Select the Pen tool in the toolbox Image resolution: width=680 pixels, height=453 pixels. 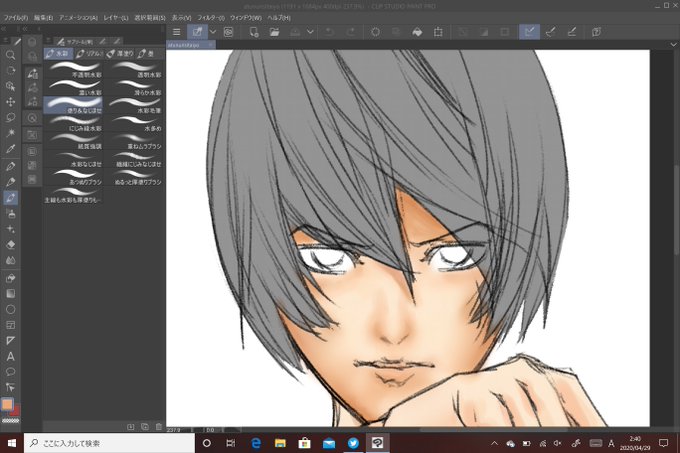(x=10, y=166)
